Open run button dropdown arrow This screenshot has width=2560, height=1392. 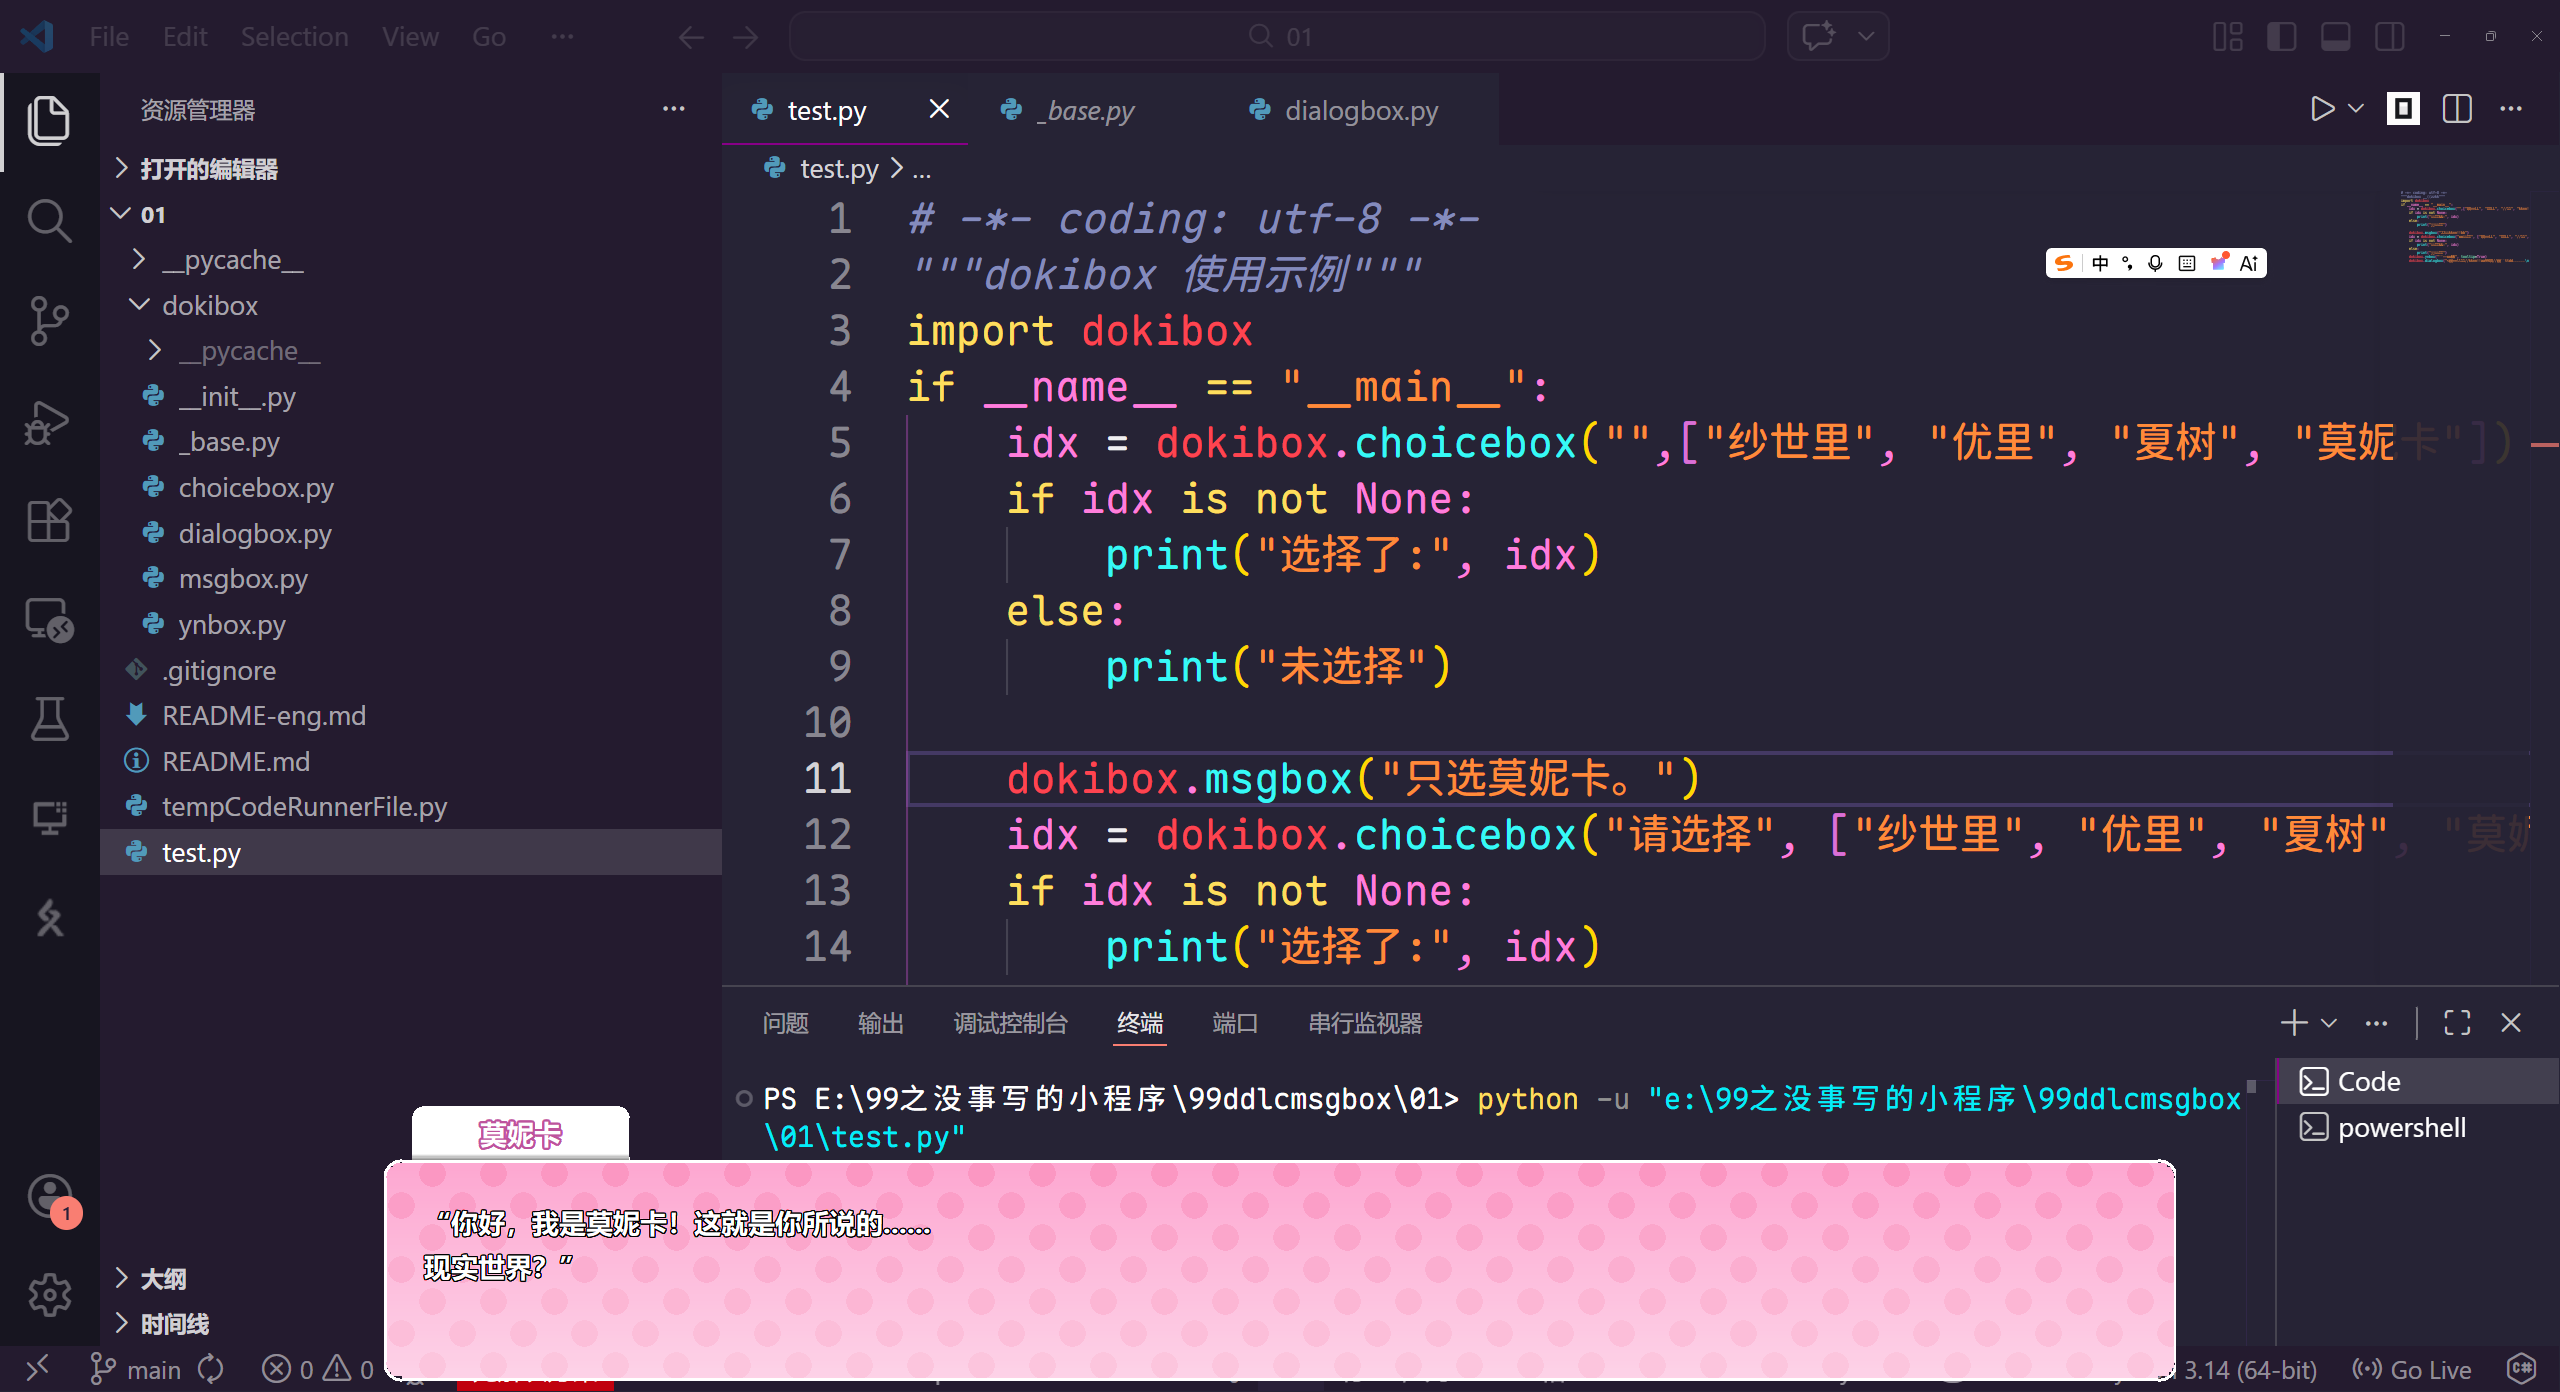coord(2356,109)
